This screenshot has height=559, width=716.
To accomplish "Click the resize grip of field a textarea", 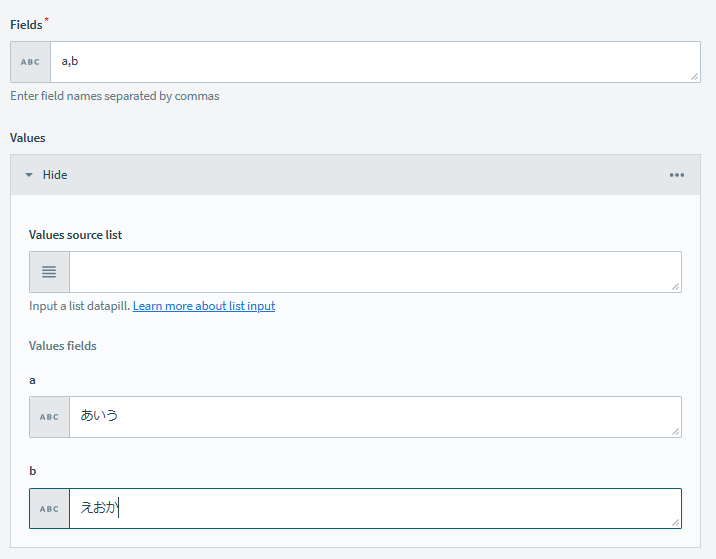I will (676, 431).
